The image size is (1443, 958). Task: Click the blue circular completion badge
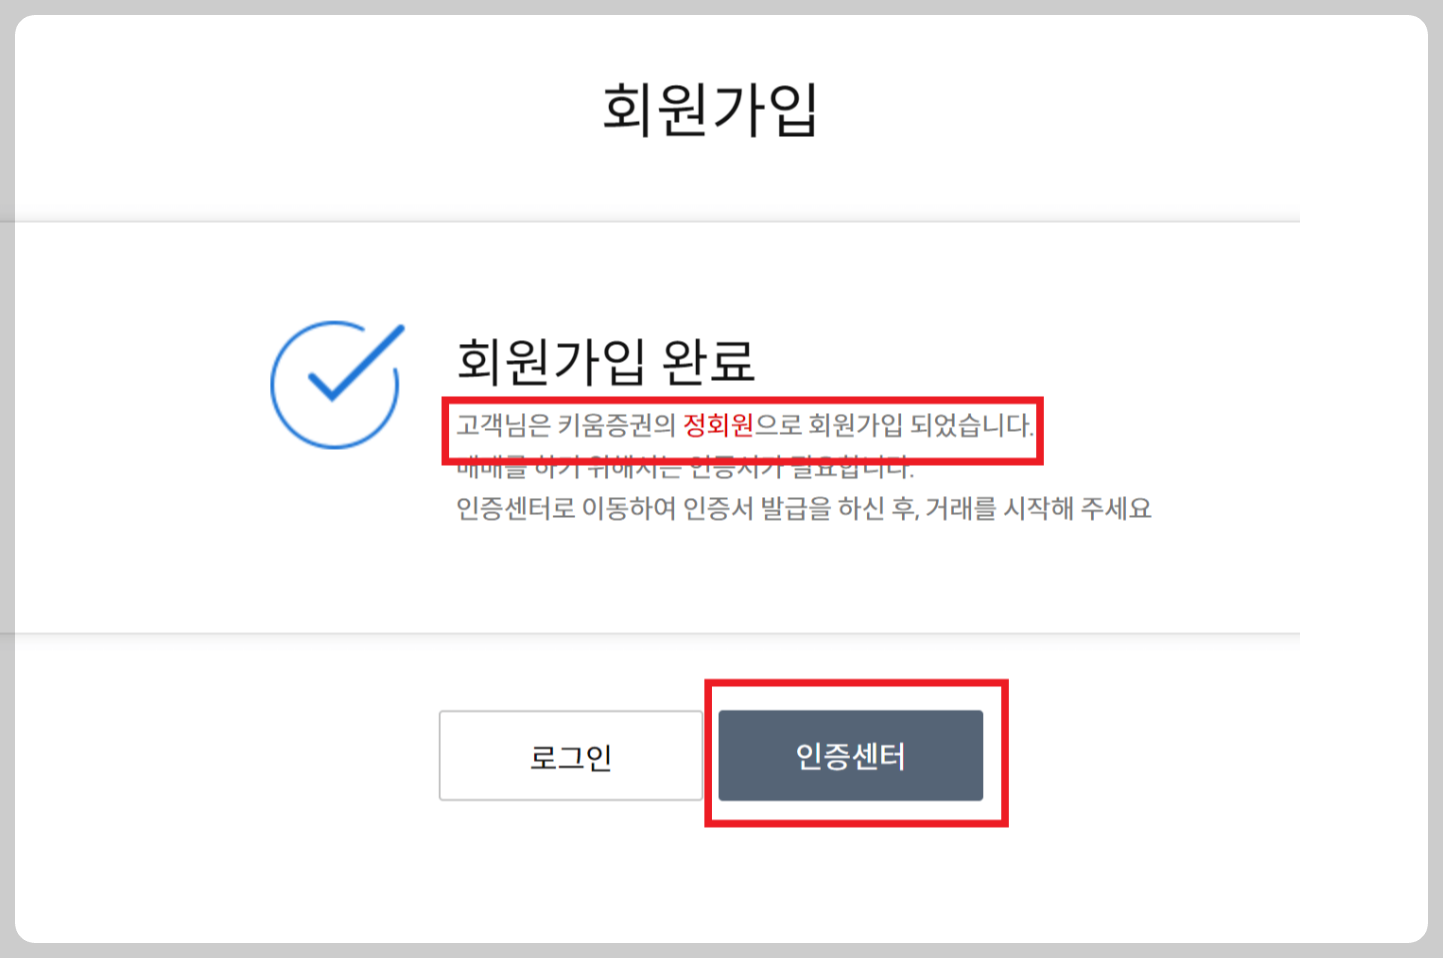(334, 384)
